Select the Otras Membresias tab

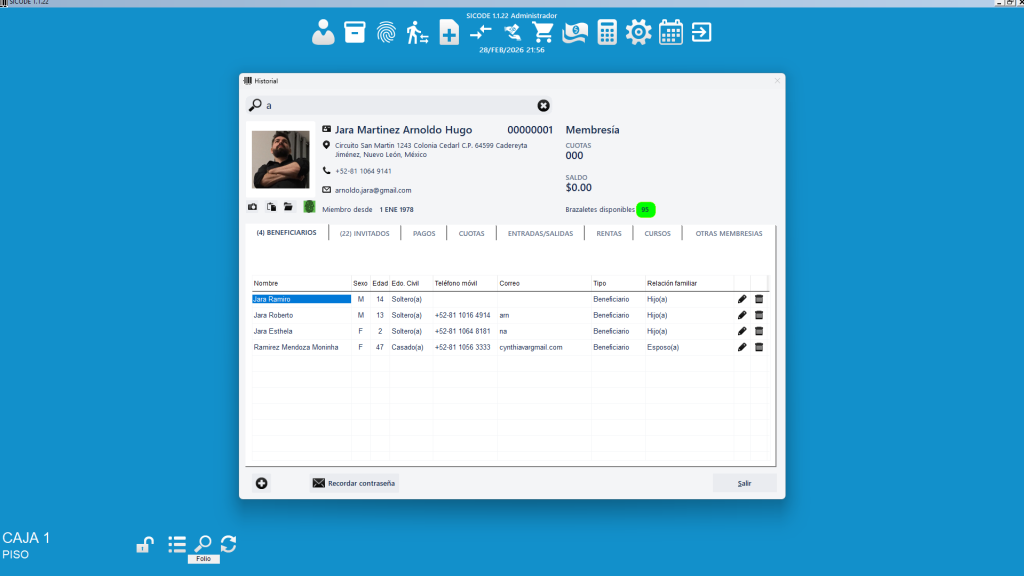tap(728, 233)
